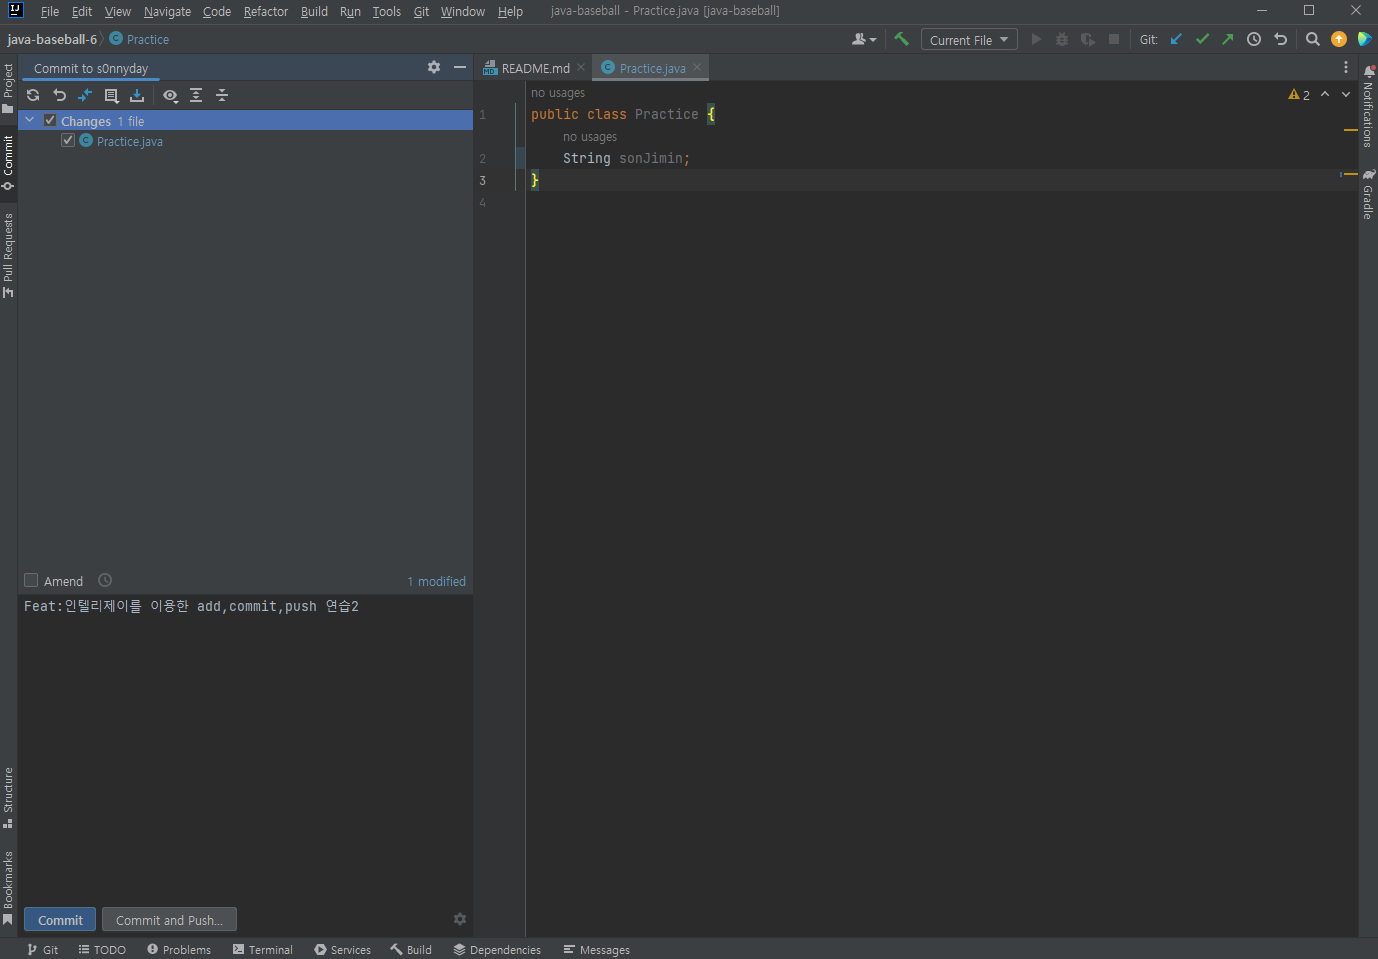This screenshot has width=1378, height=959.
Task: Open the Pull Requests side panel
Action: point(8,255)
